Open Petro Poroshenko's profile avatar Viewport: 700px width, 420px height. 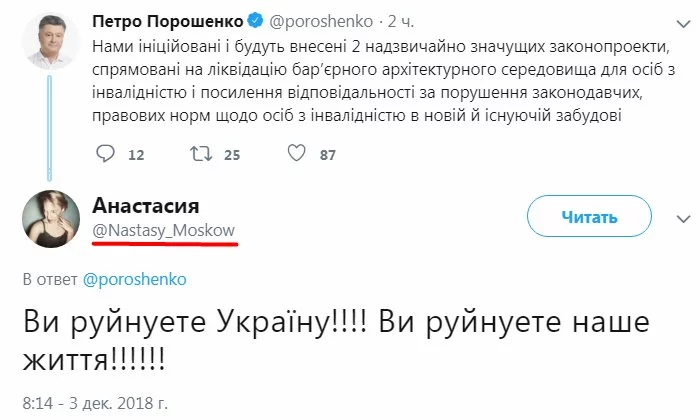coord(51,41)
